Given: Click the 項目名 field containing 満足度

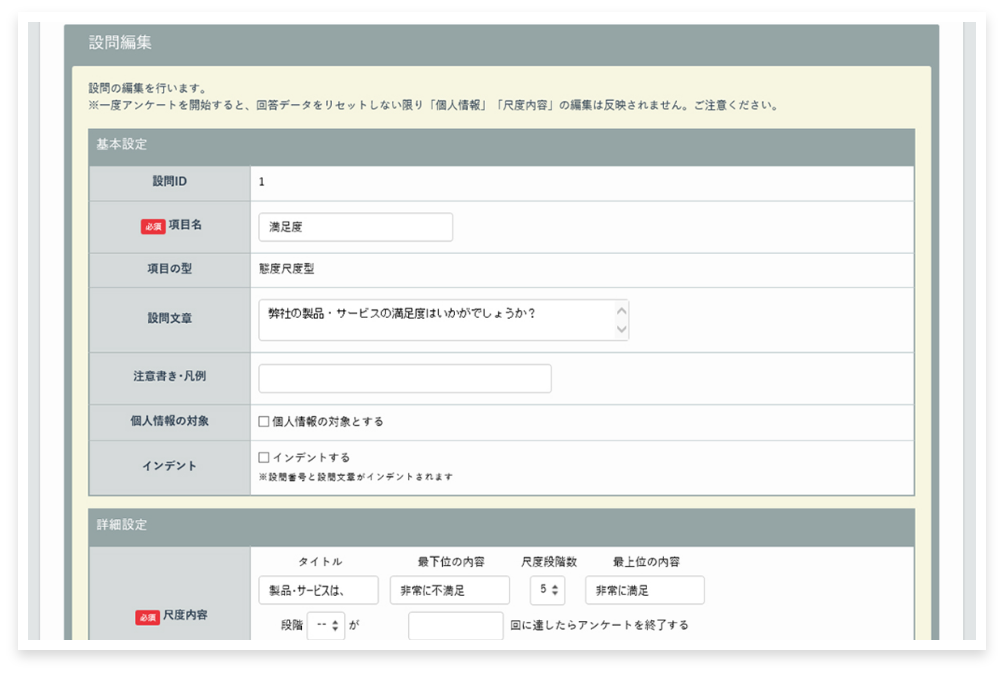Looking at the screenshot, I should click(x=355, y=227).
